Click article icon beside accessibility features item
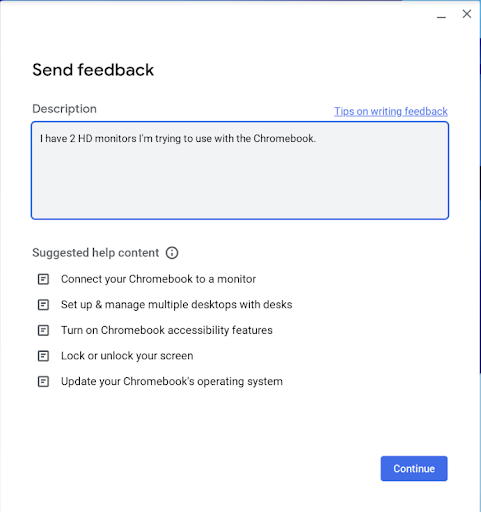481x512 pixels. (x=43, y=330)
